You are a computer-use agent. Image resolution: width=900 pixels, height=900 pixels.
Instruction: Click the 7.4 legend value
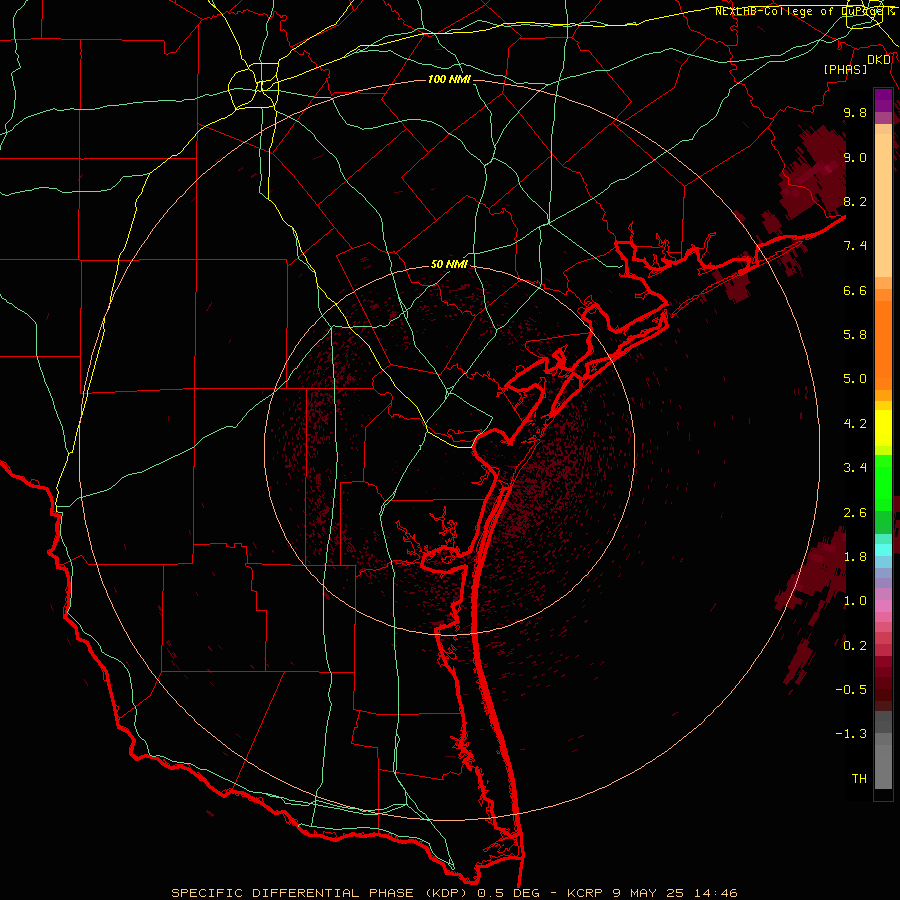click(x=855, y=246)
